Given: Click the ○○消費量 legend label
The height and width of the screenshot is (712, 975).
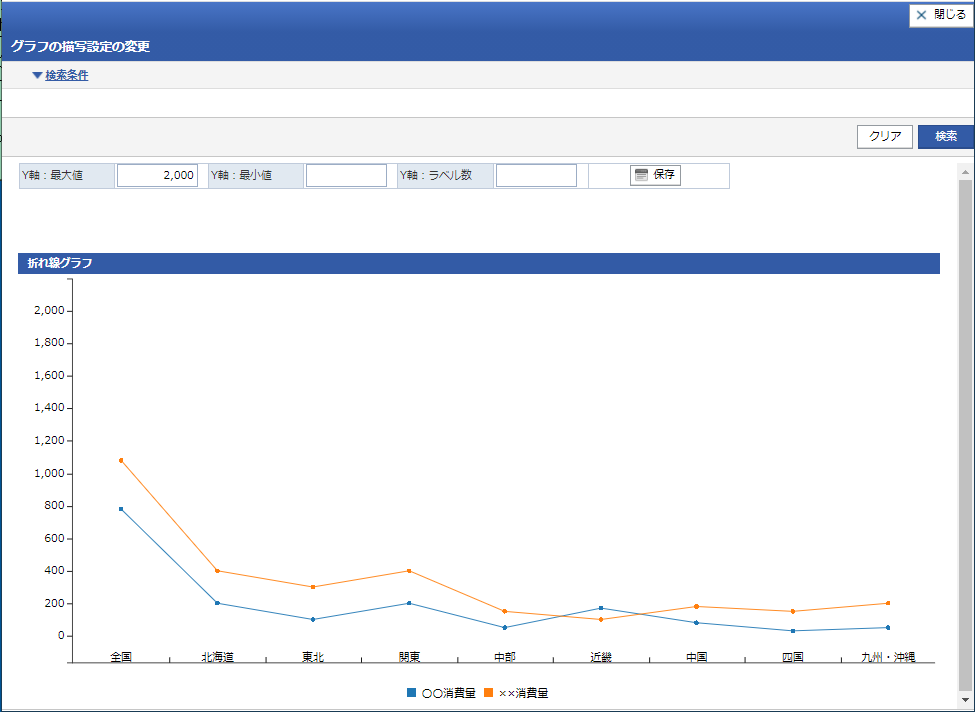Looking at the screenshot, I should click(448, 693).
